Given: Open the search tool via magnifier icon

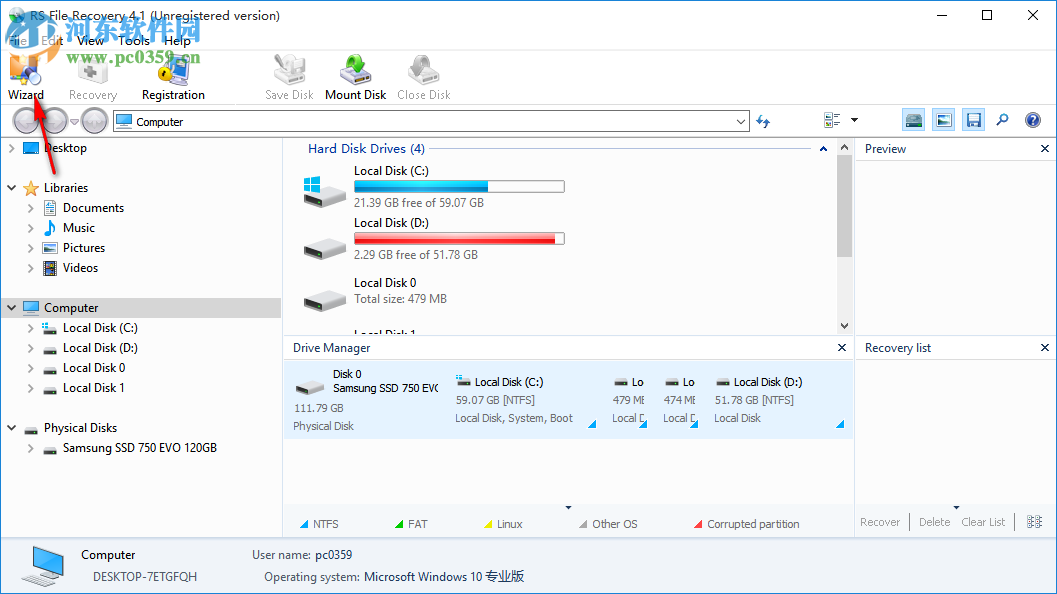Looking at the screenshot, I should coord(1002,119).
